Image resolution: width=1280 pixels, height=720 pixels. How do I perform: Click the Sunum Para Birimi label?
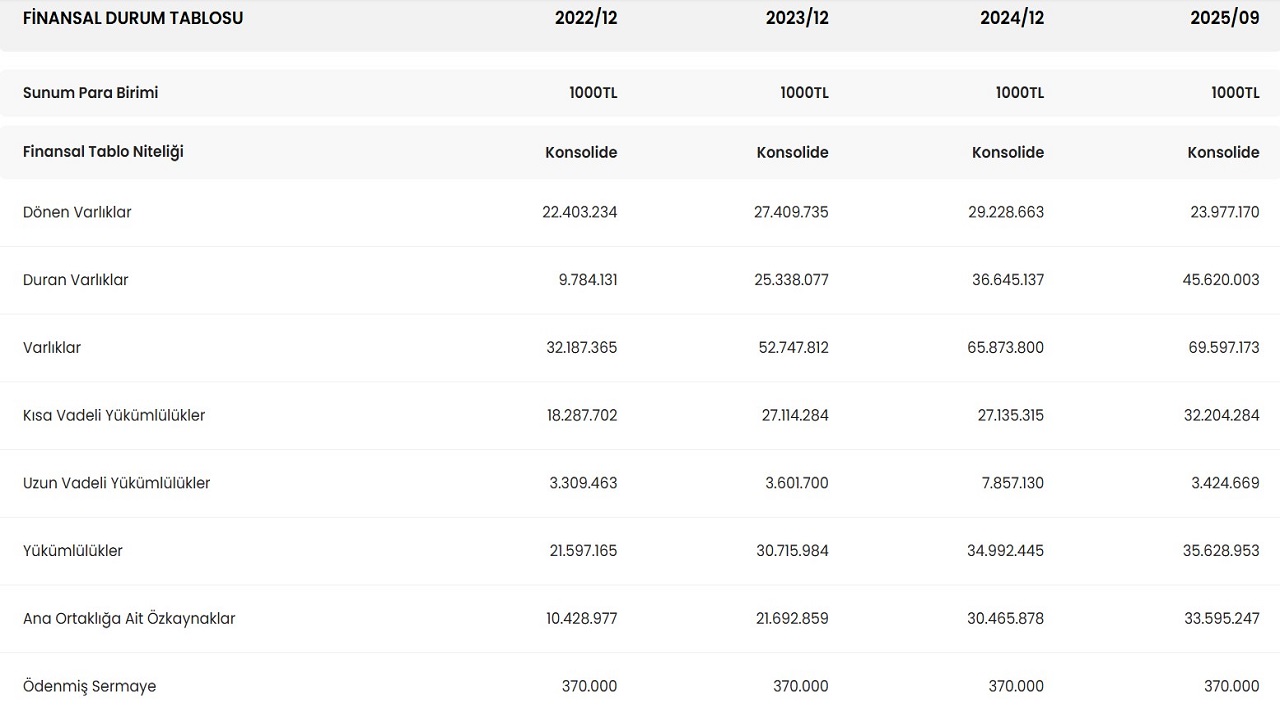(91, 93)
